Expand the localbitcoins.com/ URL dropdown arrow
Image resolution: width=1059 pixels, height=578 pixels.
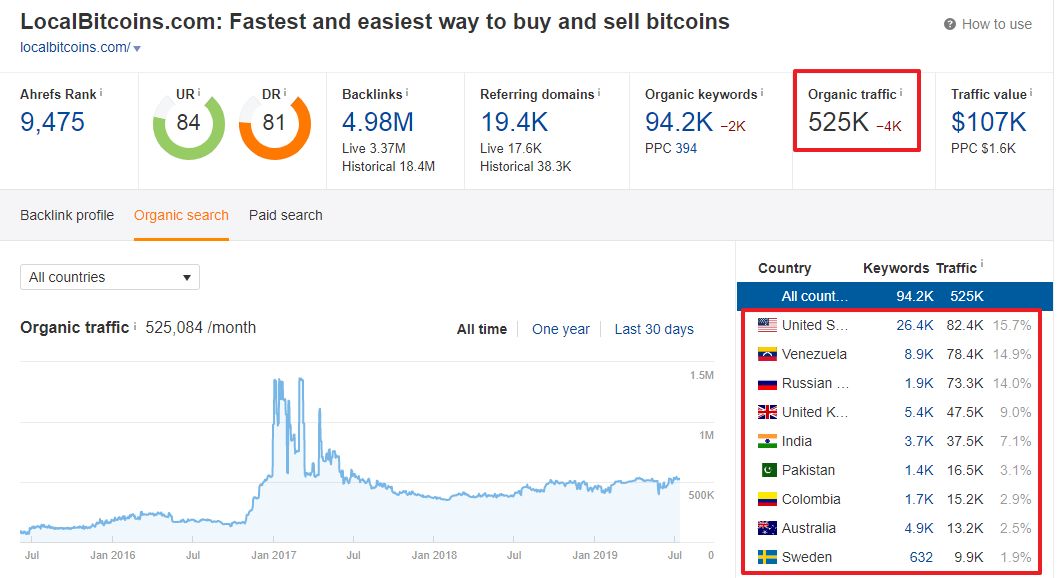(x=137, y=49)
